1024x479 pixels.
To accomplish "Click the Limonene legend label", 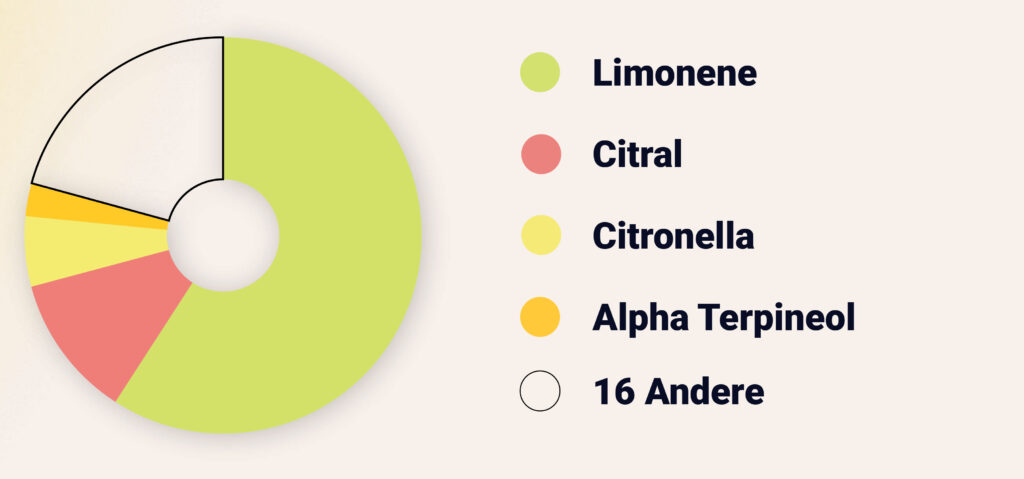I will coord(674,73).
